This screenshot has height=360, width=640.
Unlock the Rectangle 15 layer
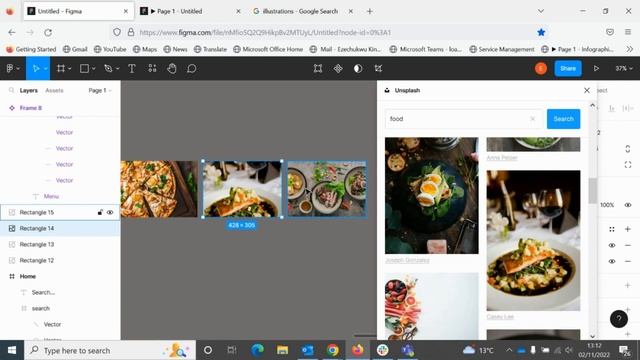[x=100, y=213]
